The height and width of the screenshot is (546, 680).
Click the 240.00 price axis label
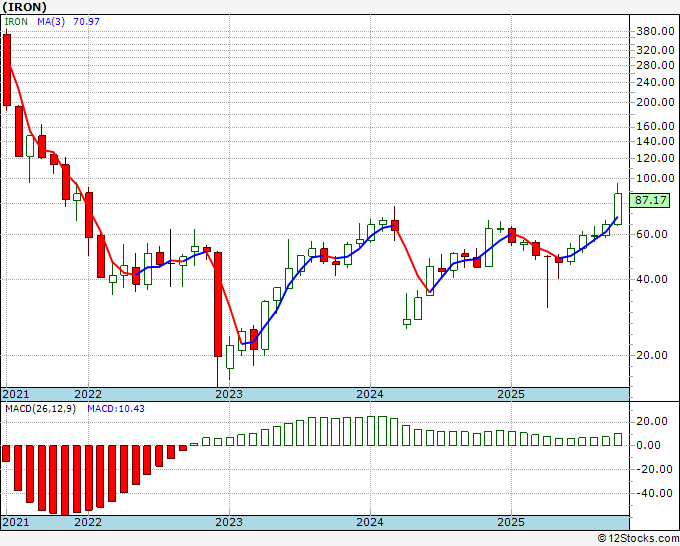click(x=655, y=82)
